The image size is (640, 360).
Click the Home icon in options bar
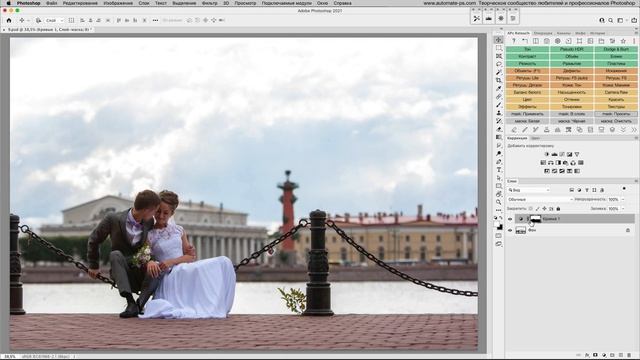[9, 20]
